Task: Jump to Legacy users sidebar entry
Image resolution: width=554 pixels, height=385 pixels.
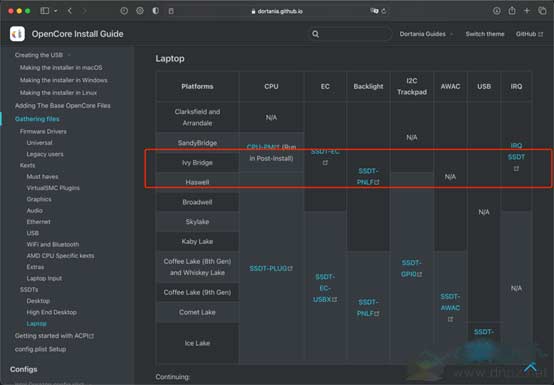Action: 45,154
